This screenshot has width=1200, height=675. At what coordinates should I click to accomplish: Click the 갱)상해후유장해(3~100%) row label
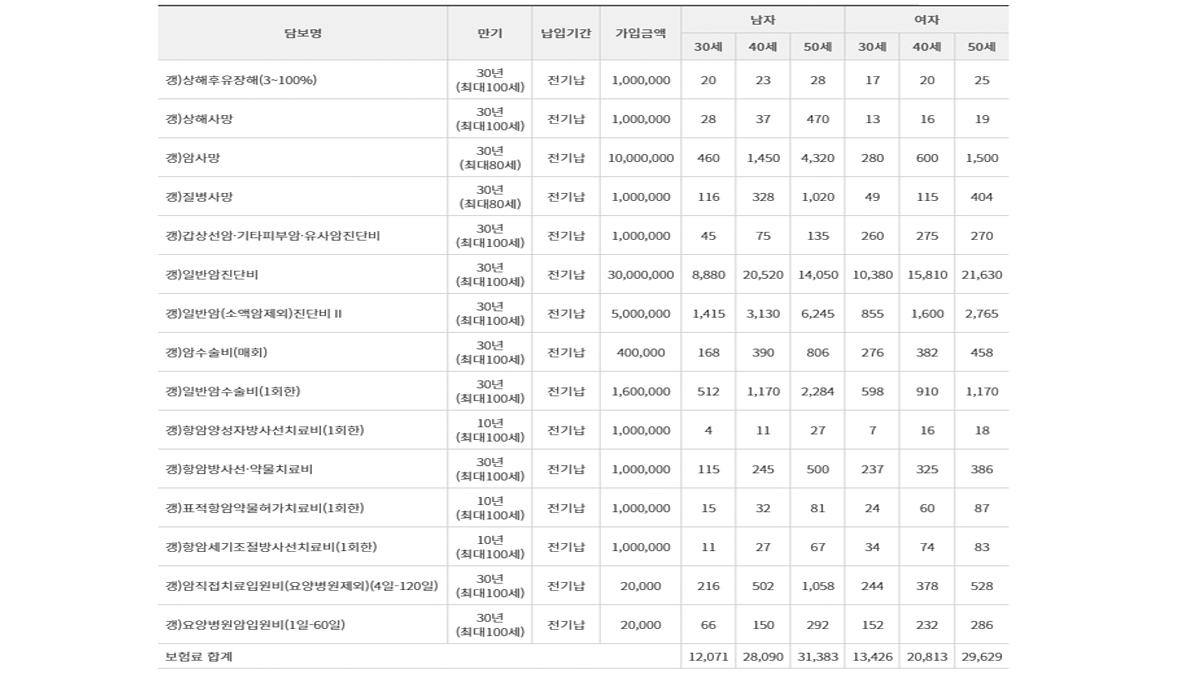(x=241, y=80)
